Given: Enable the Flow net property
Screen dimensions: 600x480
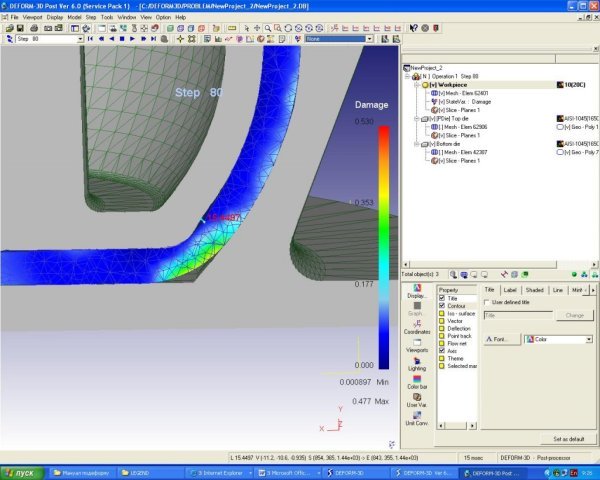Looking at the screenshot, I should (x=442, y=343).
